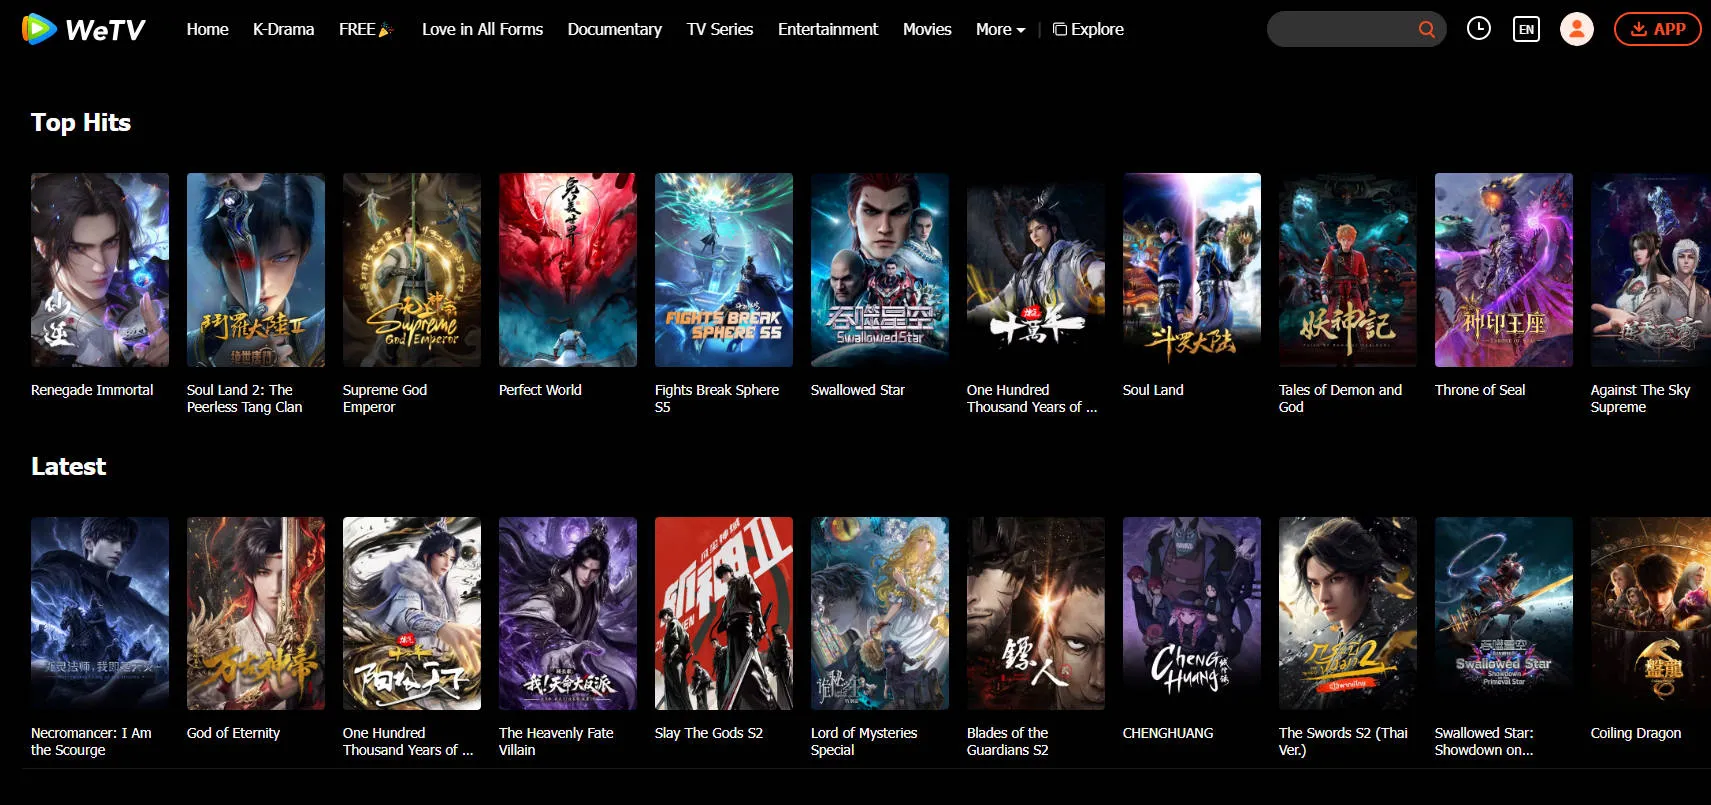
Task: Click Fights Break Sphere S5 title
Action: 717,398
